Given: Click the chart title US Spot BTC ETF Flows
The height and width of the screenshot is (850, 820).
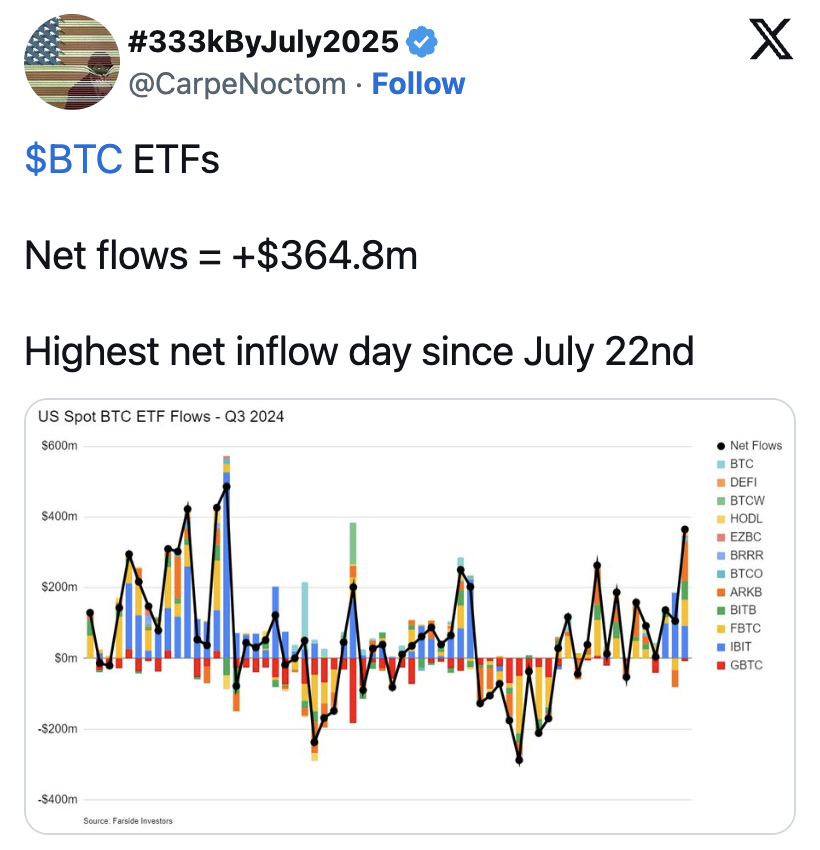Looking at the screenshot, I should point(161,417).
